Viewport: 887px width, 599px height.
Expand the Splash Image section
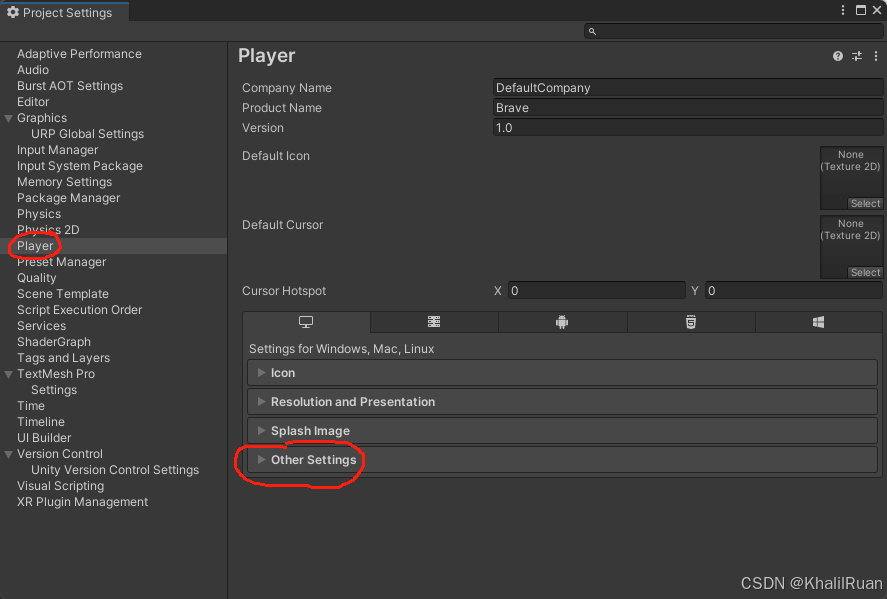[x=562, y=430]
